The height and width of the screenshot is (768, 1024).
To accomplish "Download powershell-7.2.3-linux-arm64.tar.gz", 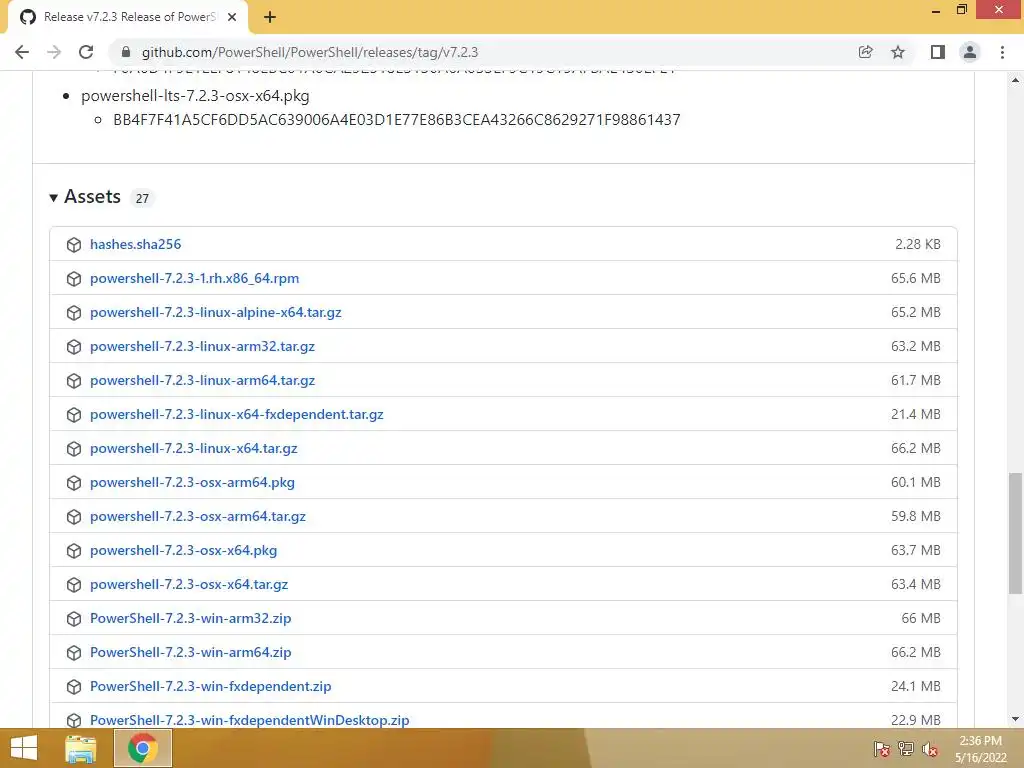I will [202, 380].
